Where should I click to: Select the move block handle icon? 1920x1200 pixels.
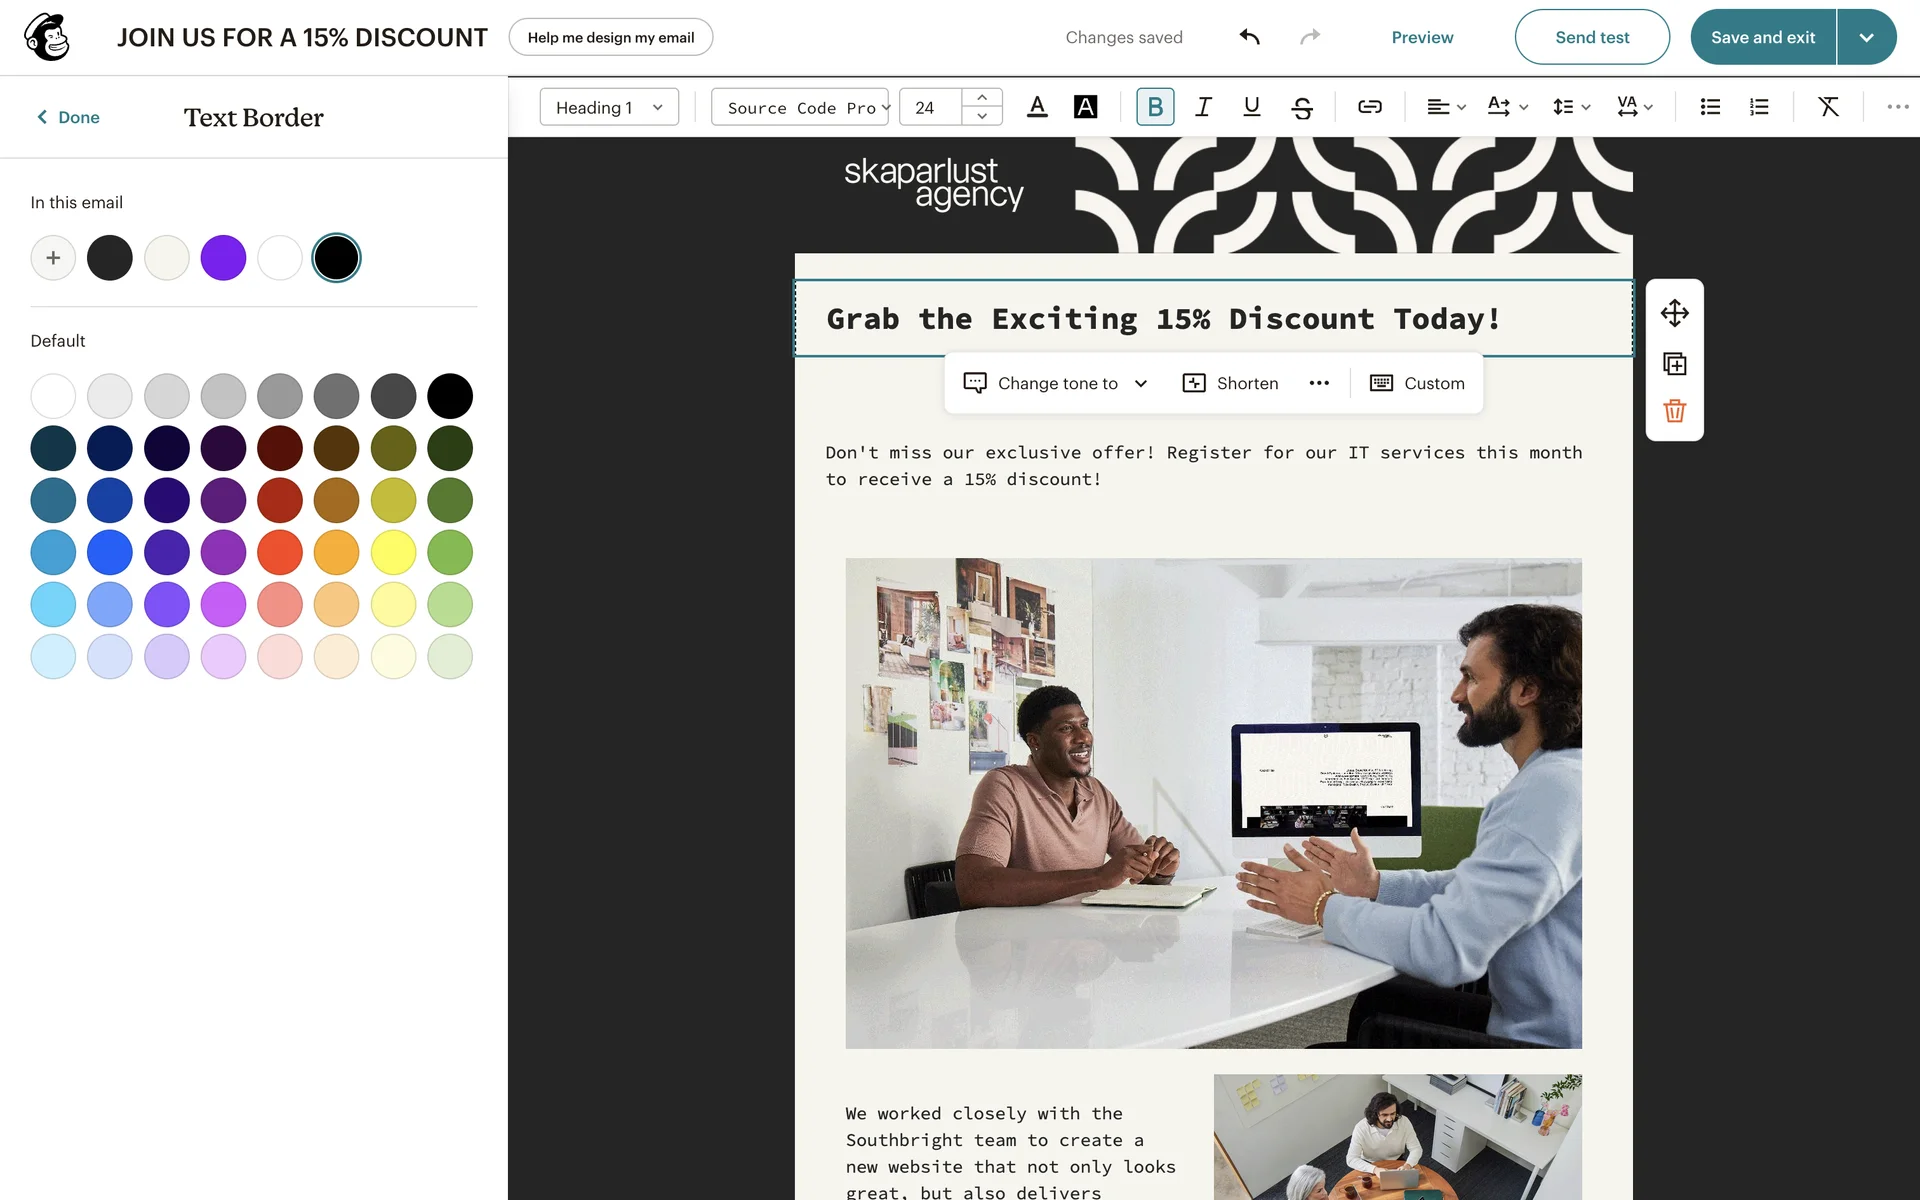(x=1674, y=313)
